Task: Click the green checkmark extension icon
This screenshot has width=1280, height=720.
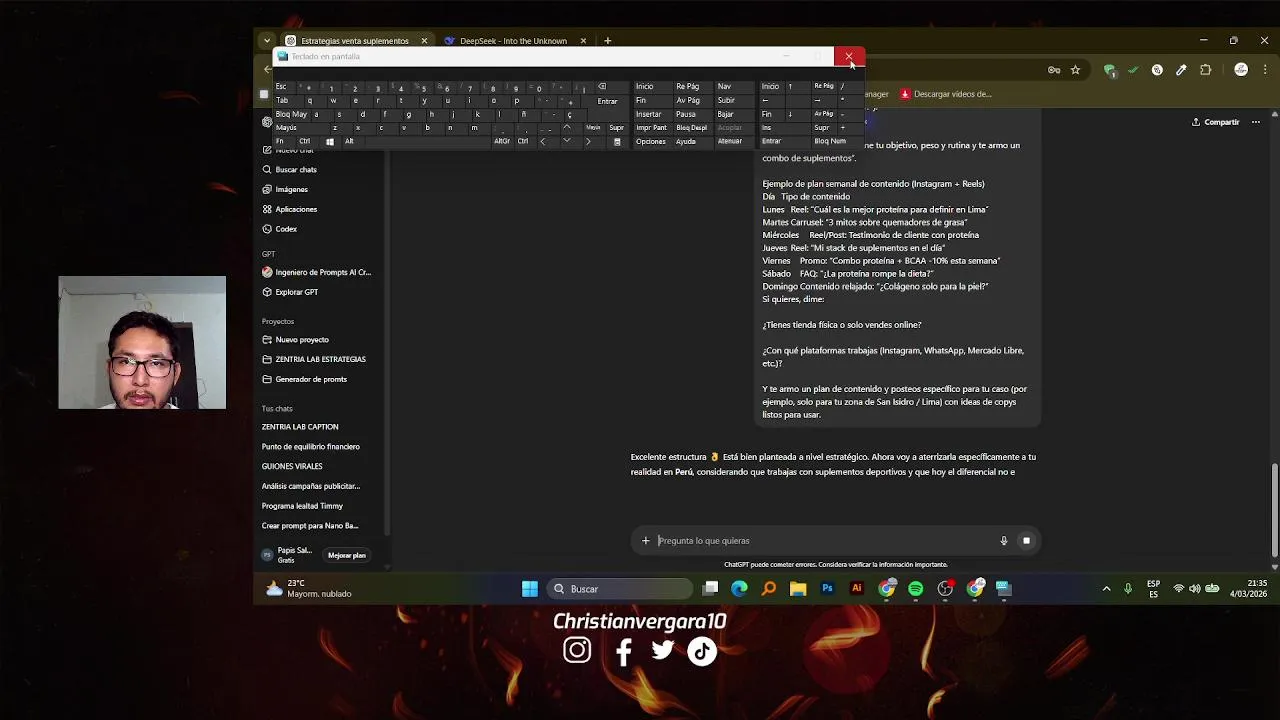Action: coord(1132,70)
